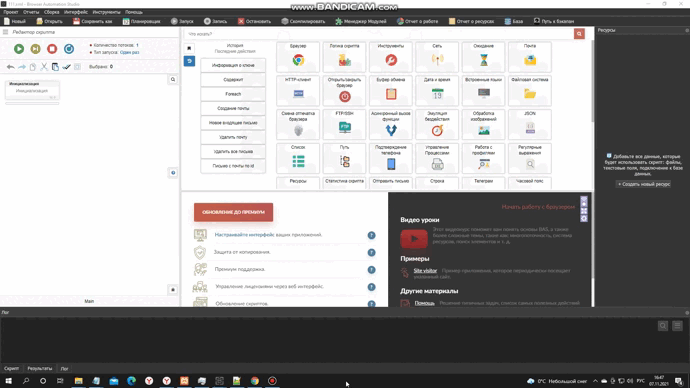Select Создание почты in history list
The width and height of the screenshot is (690, 388).
point(233,108)
